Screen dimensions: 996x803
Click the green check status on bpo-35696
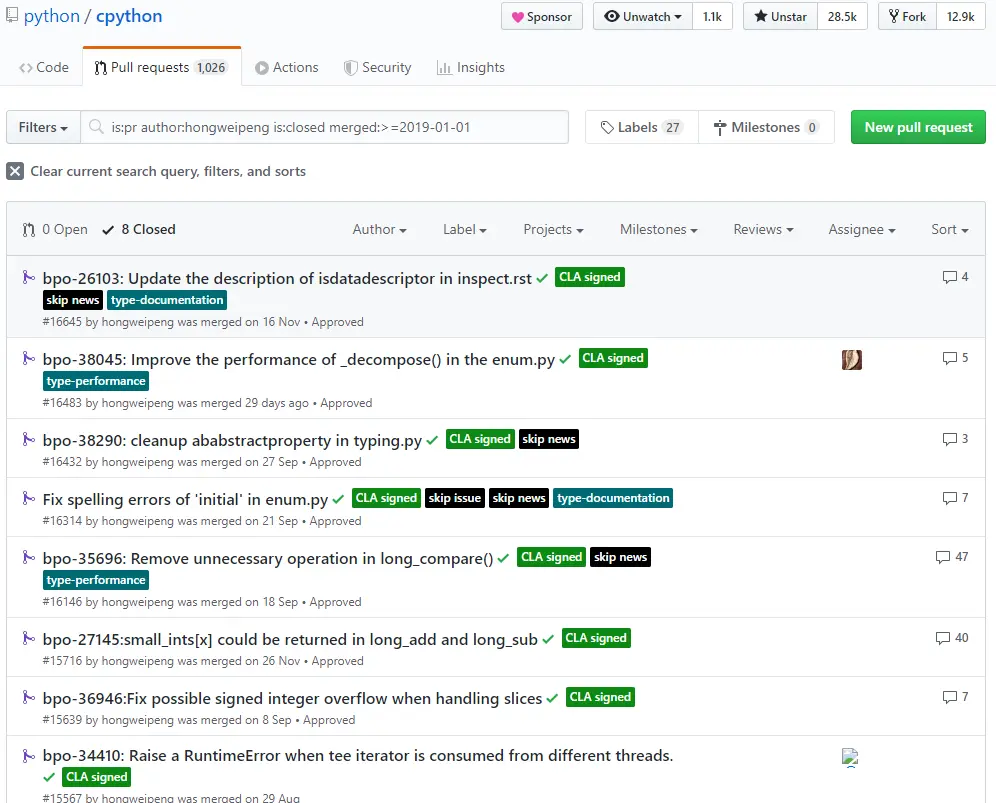pos(503,558)
